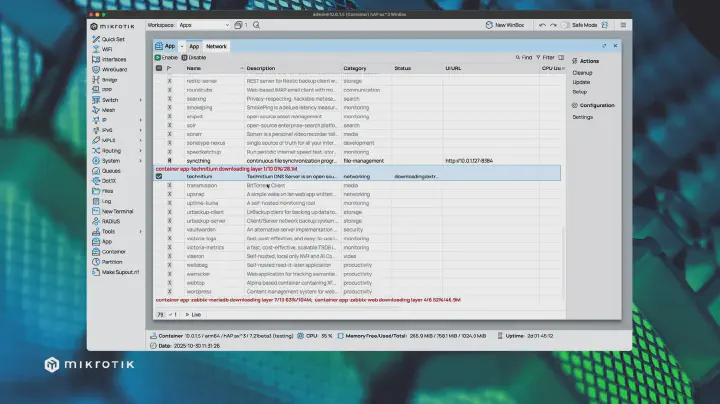
Task: Open Partition in the sidebar
Action: [107, 262]
